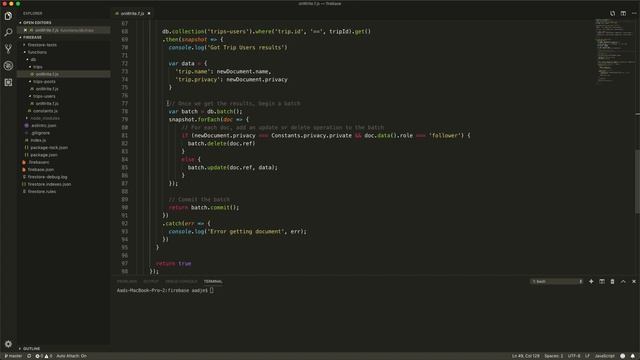The height and width of the screenshot is (360, 640).
Task: Click the master branch indicator
Action: point(13,356)
